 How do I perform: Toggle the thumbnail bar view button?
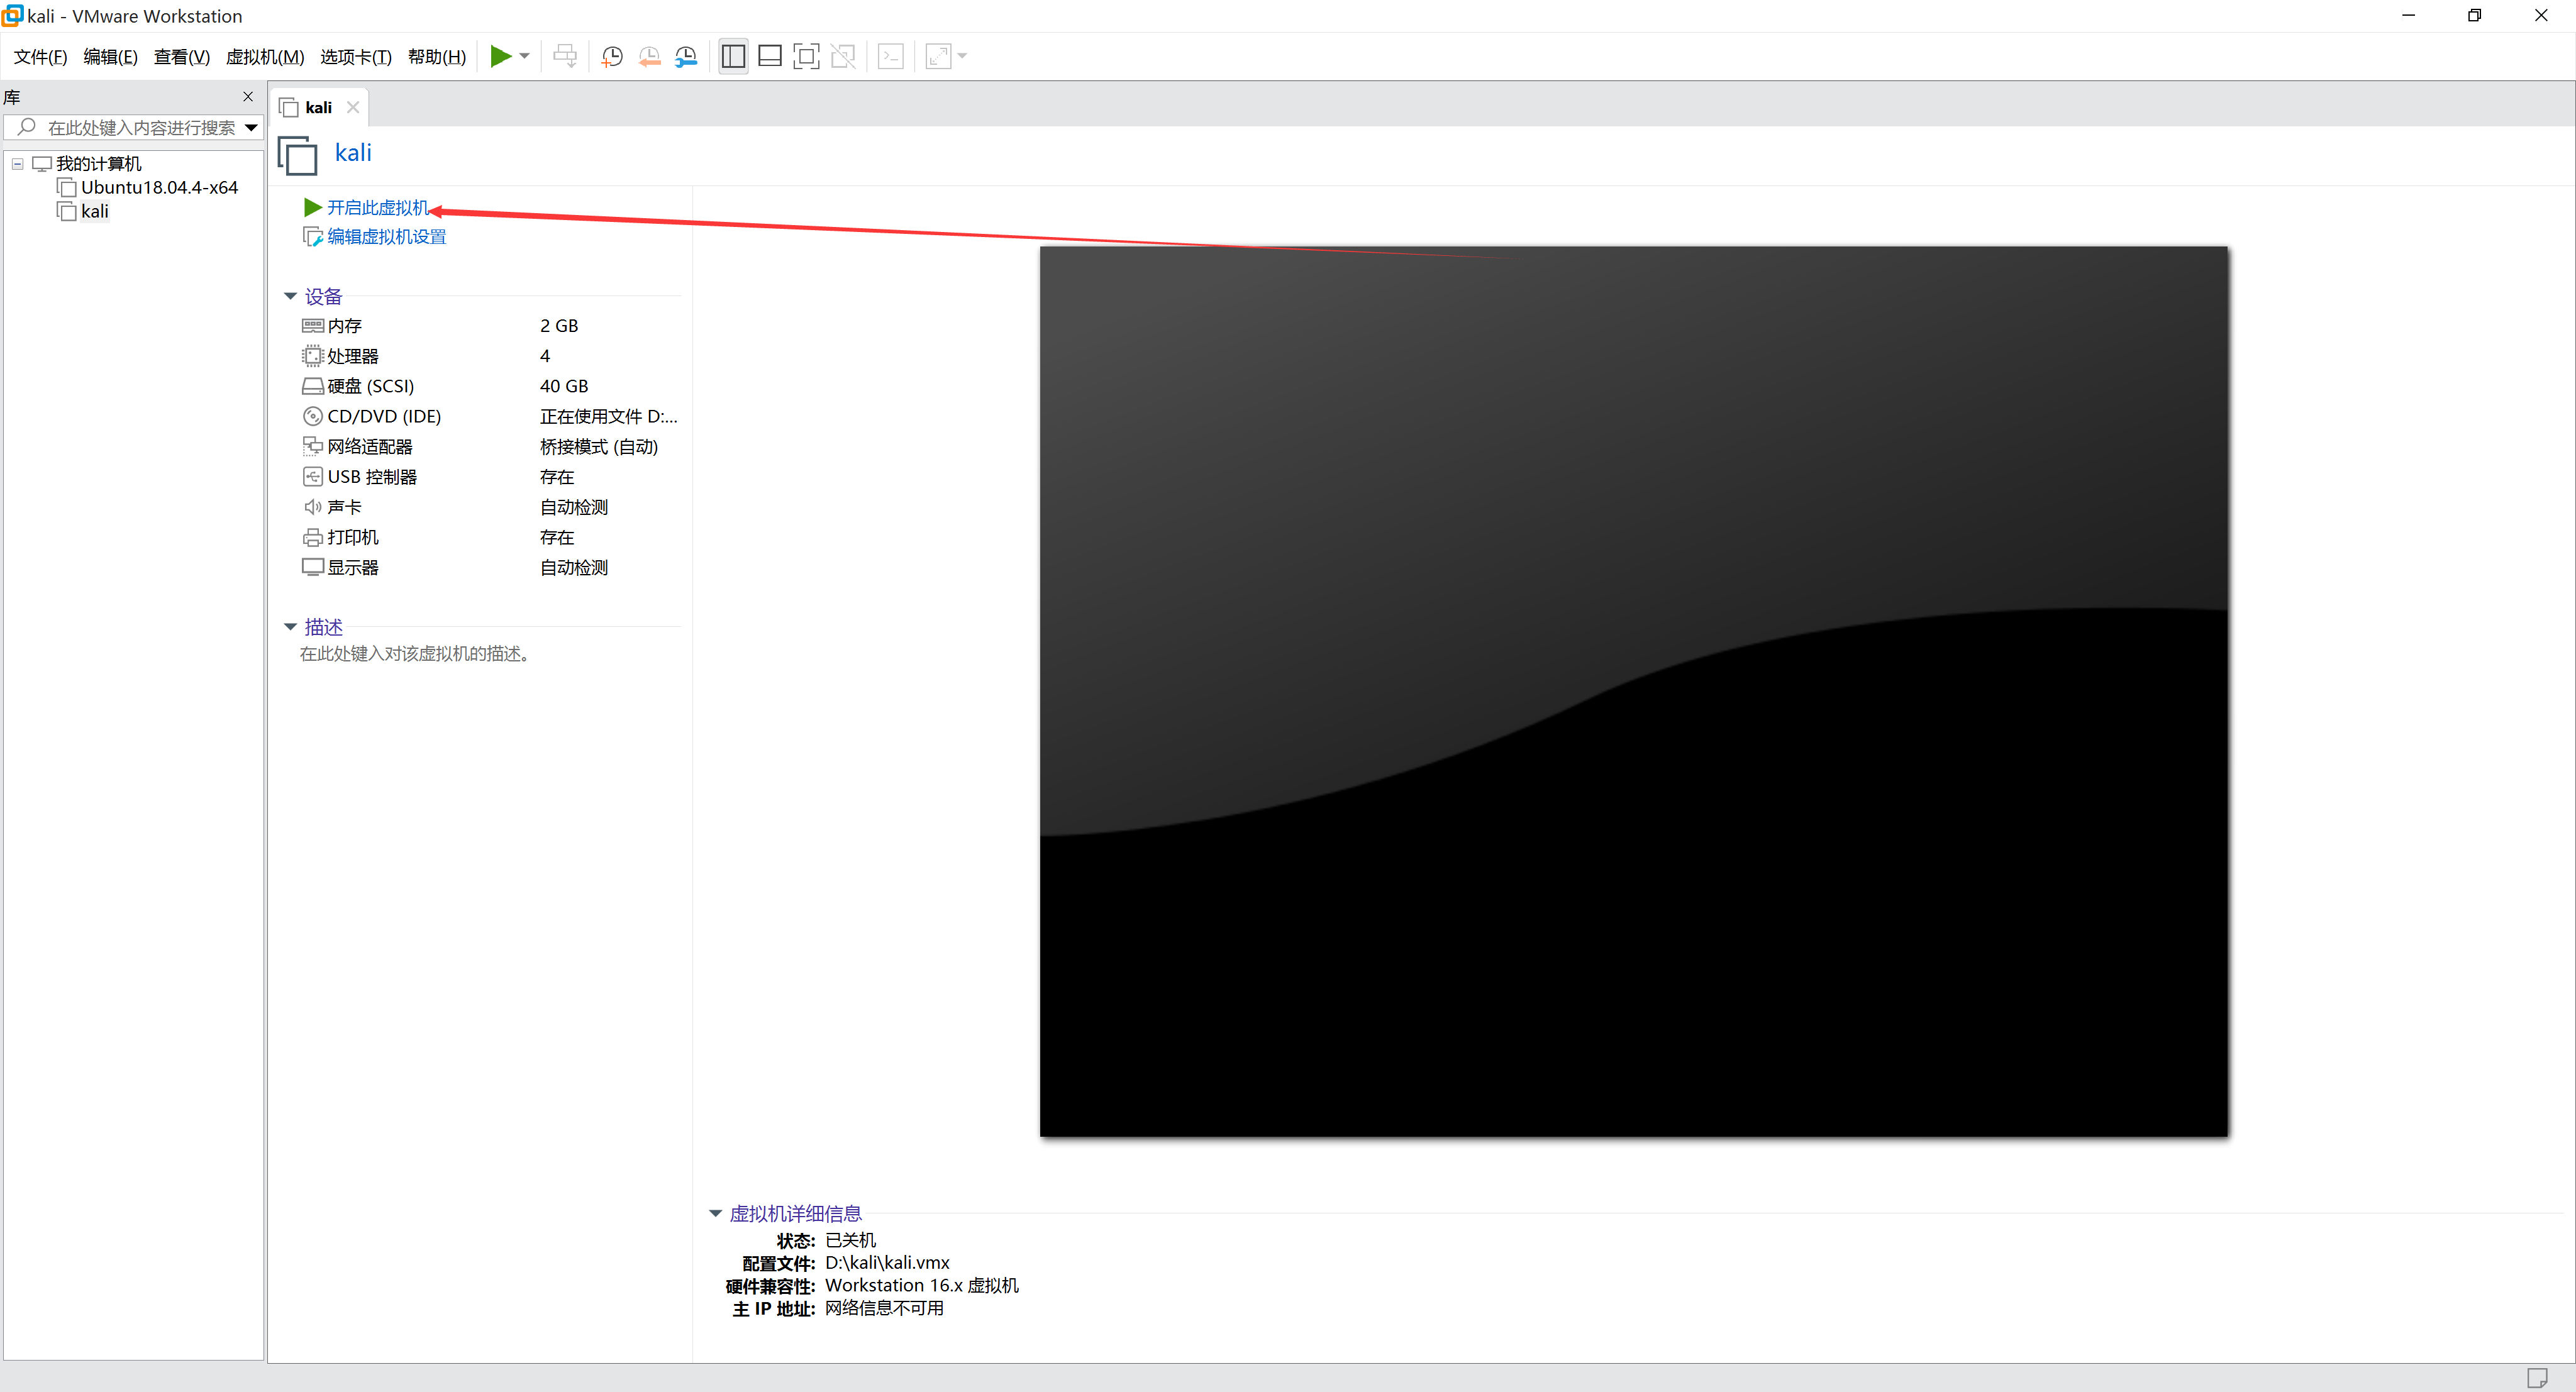770,56
